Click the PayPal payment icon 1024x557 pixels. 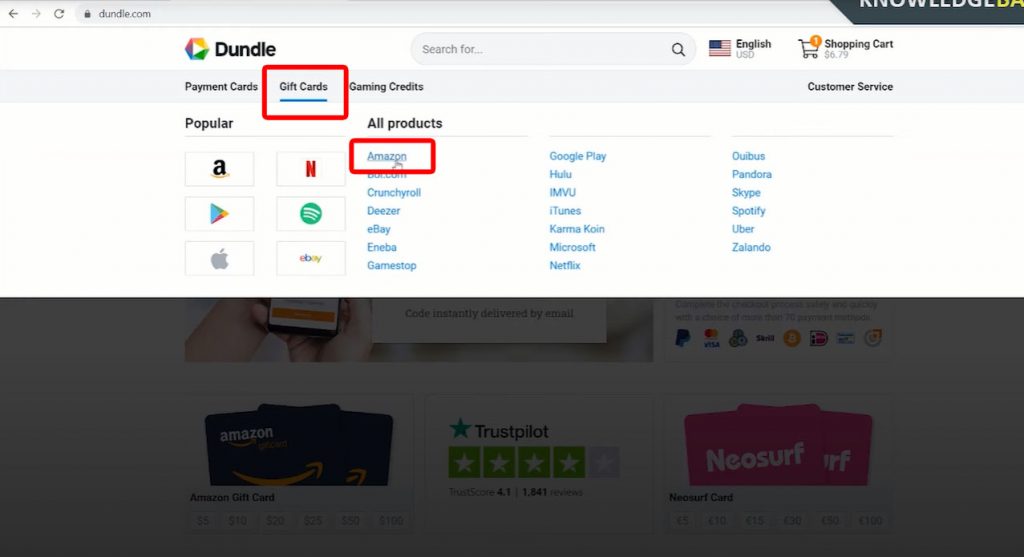[x=683, y=338]
